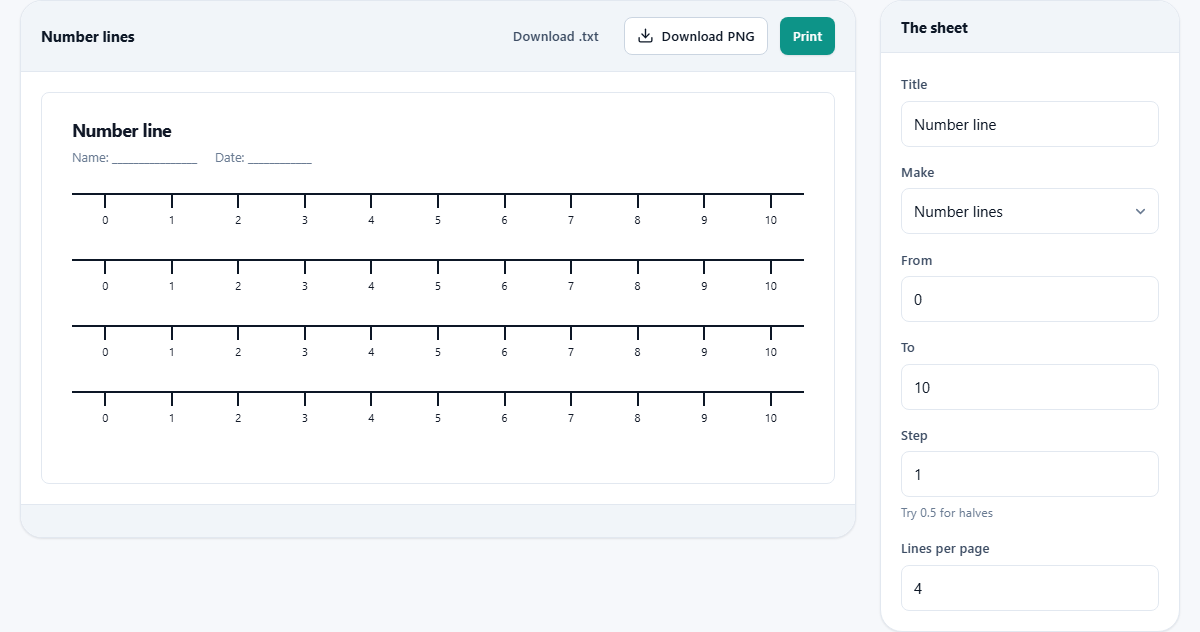The image size is (1200, 632).
Task: Click the 'Lines per page' label
Action: 945,549
